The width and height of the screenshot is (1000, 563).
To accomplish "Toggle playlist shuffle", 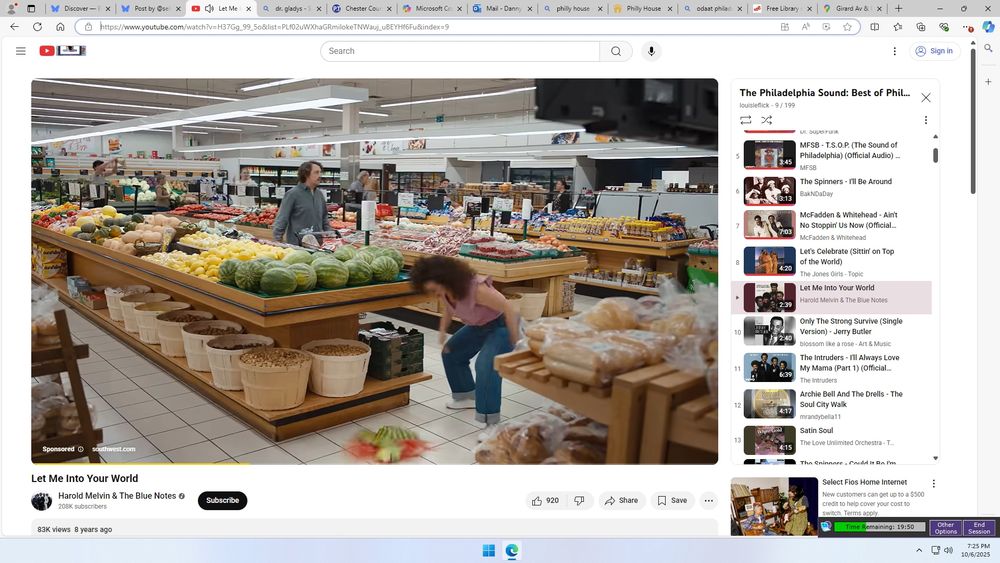I will (767, 120).
